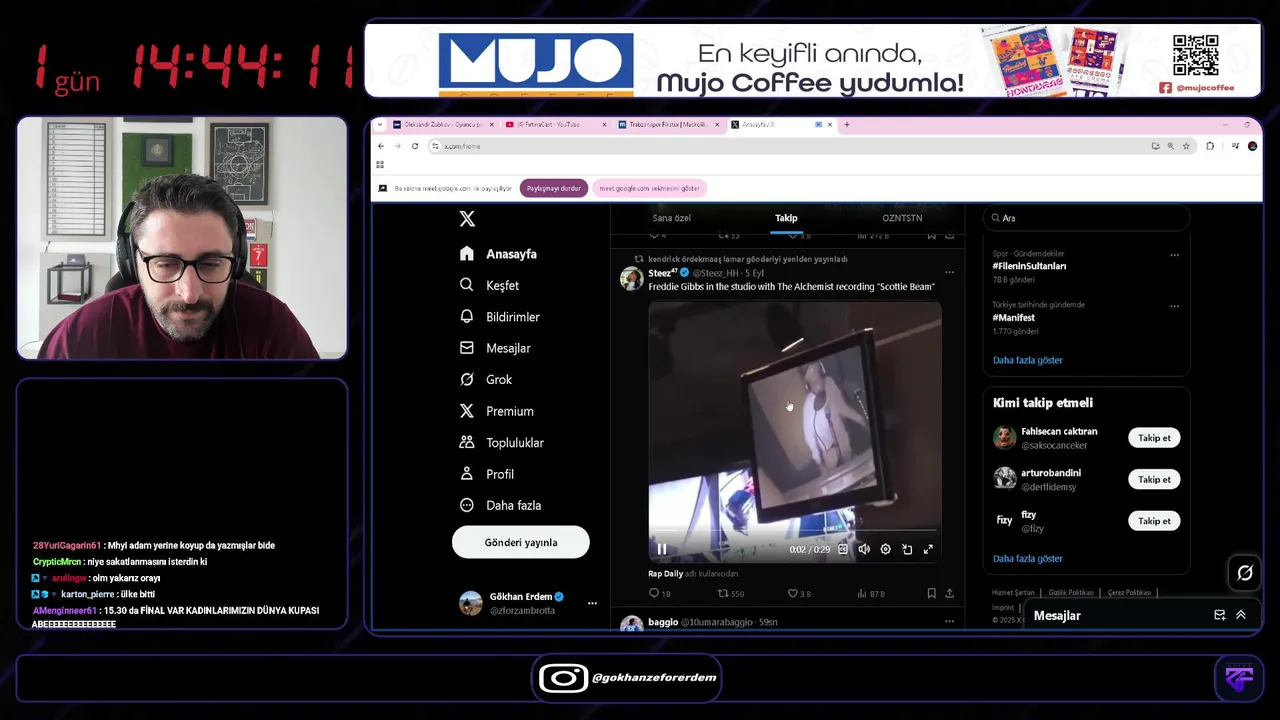Open more options on the Steez post
This screenshot has height=720, width=1280.
950,272
